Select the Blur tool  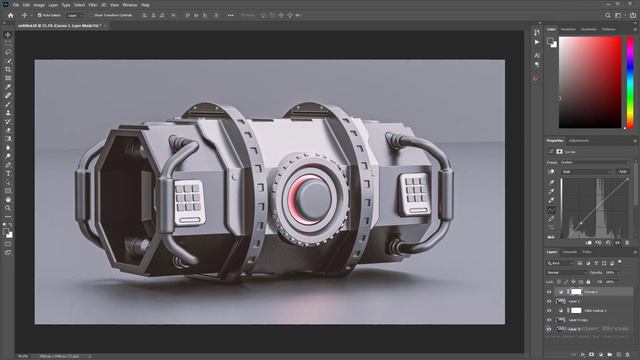(8, 147)
